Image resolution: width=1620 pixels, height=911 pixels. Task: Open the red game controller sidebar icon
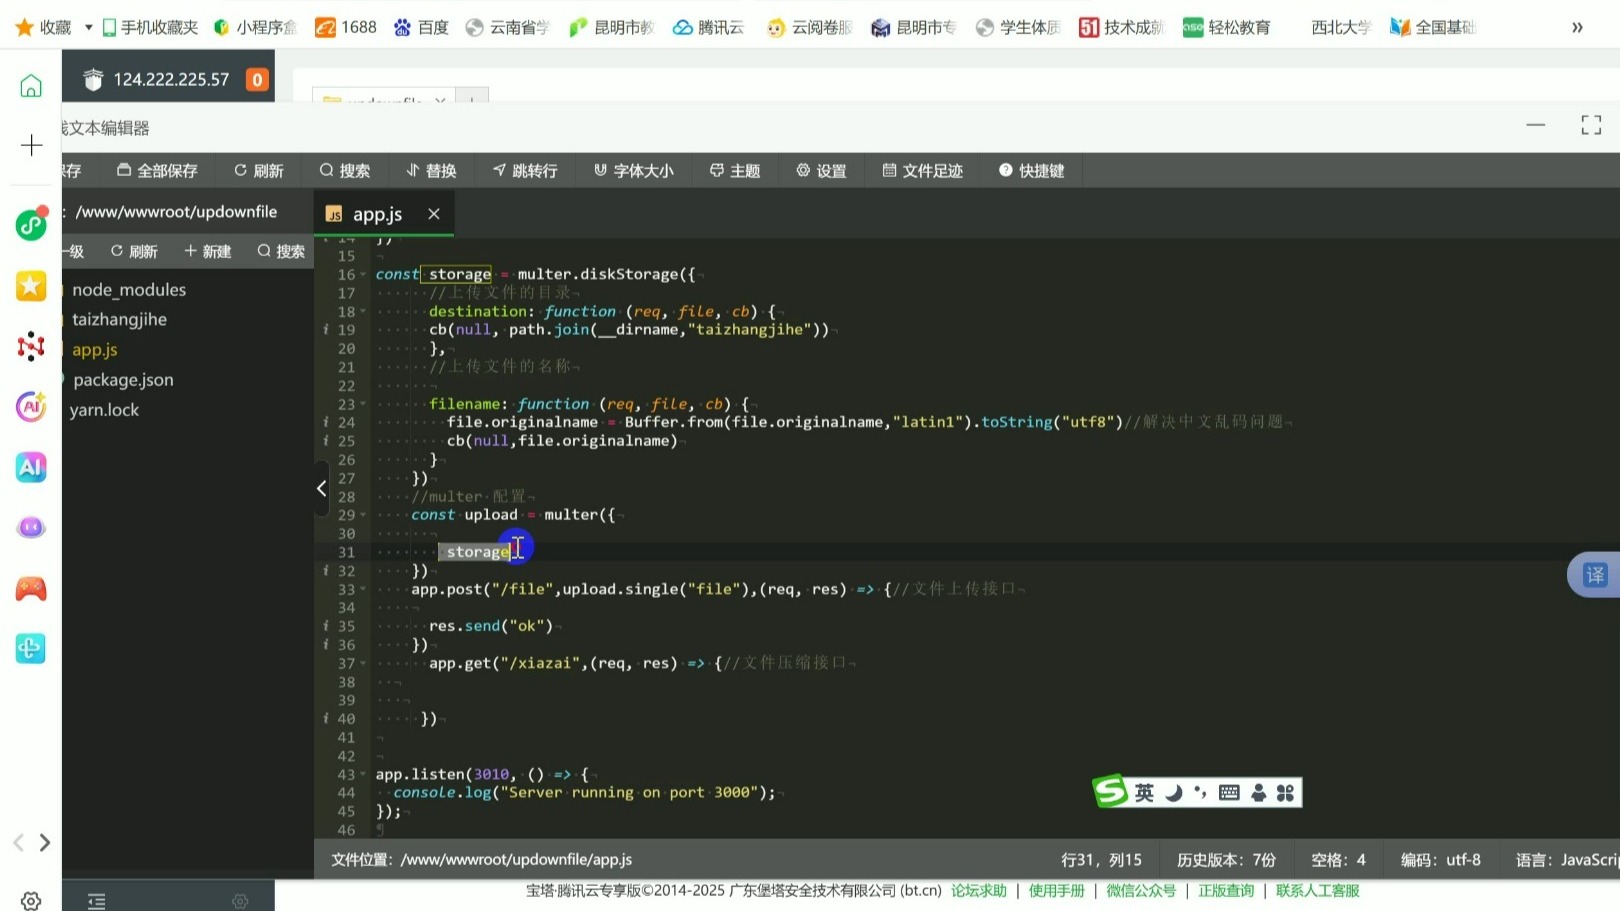click(31, 589)
